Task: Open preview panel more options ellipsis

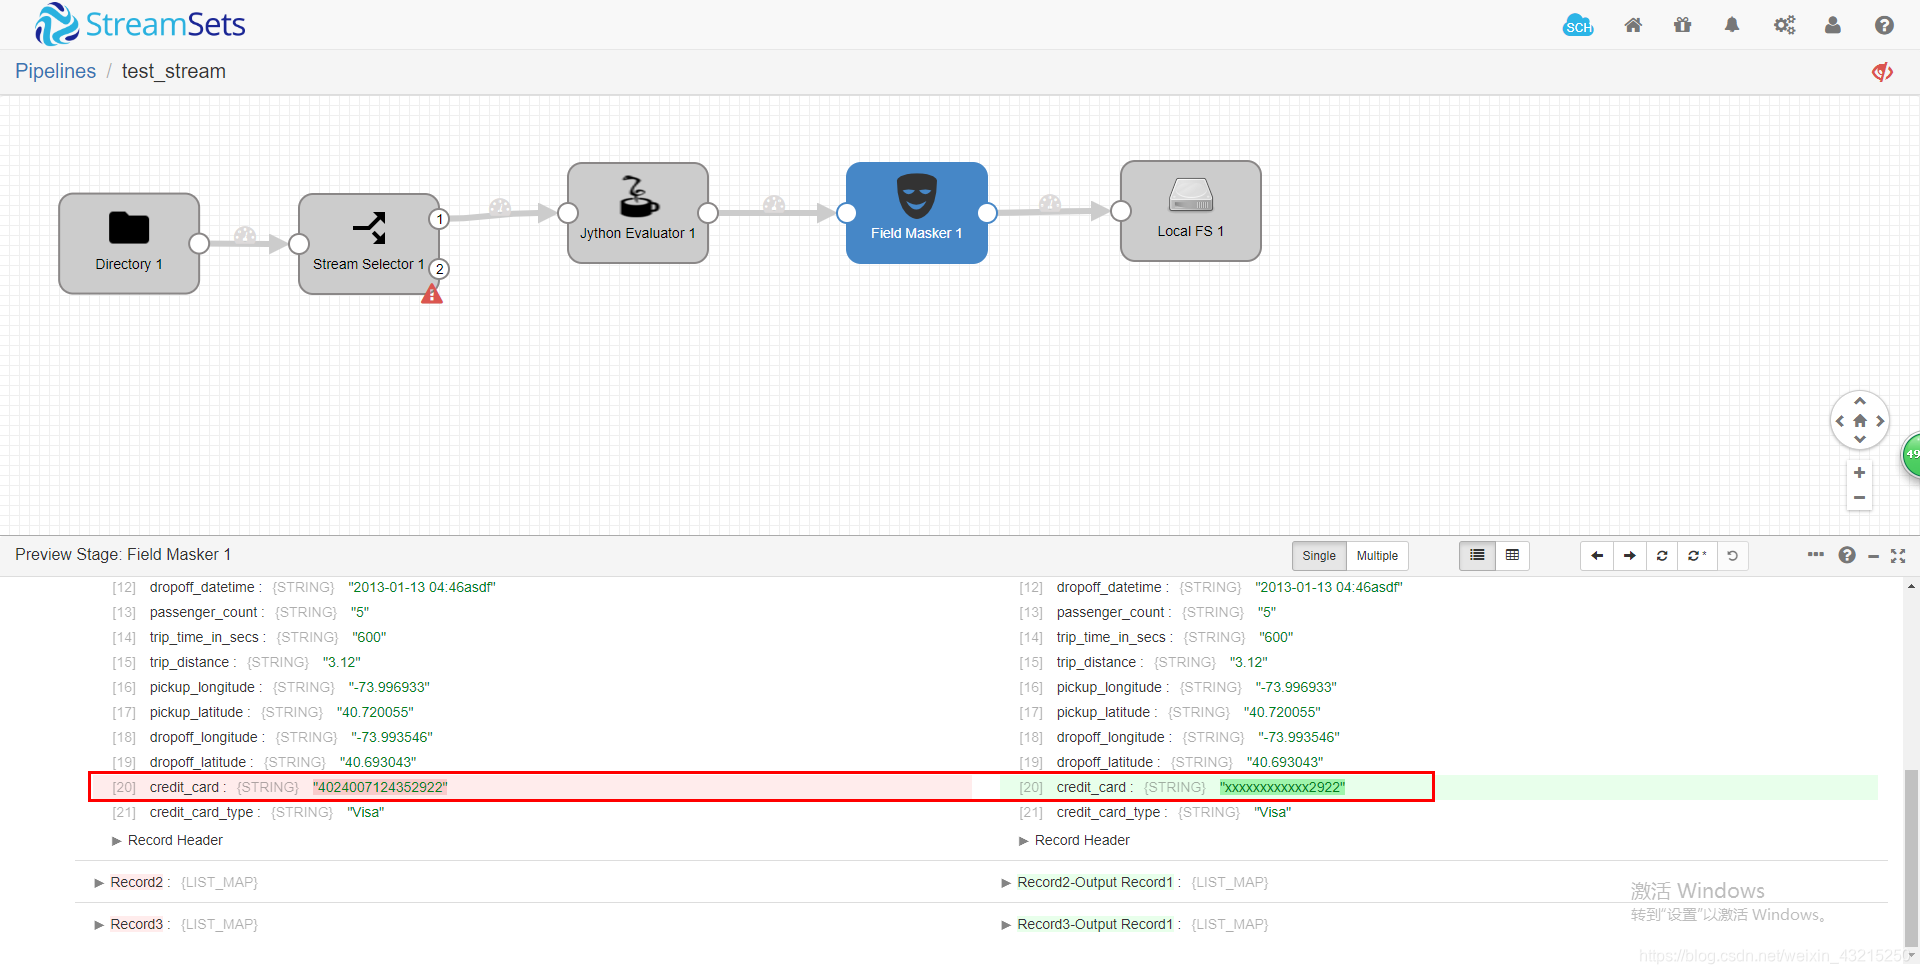Action: [1816, 554]
